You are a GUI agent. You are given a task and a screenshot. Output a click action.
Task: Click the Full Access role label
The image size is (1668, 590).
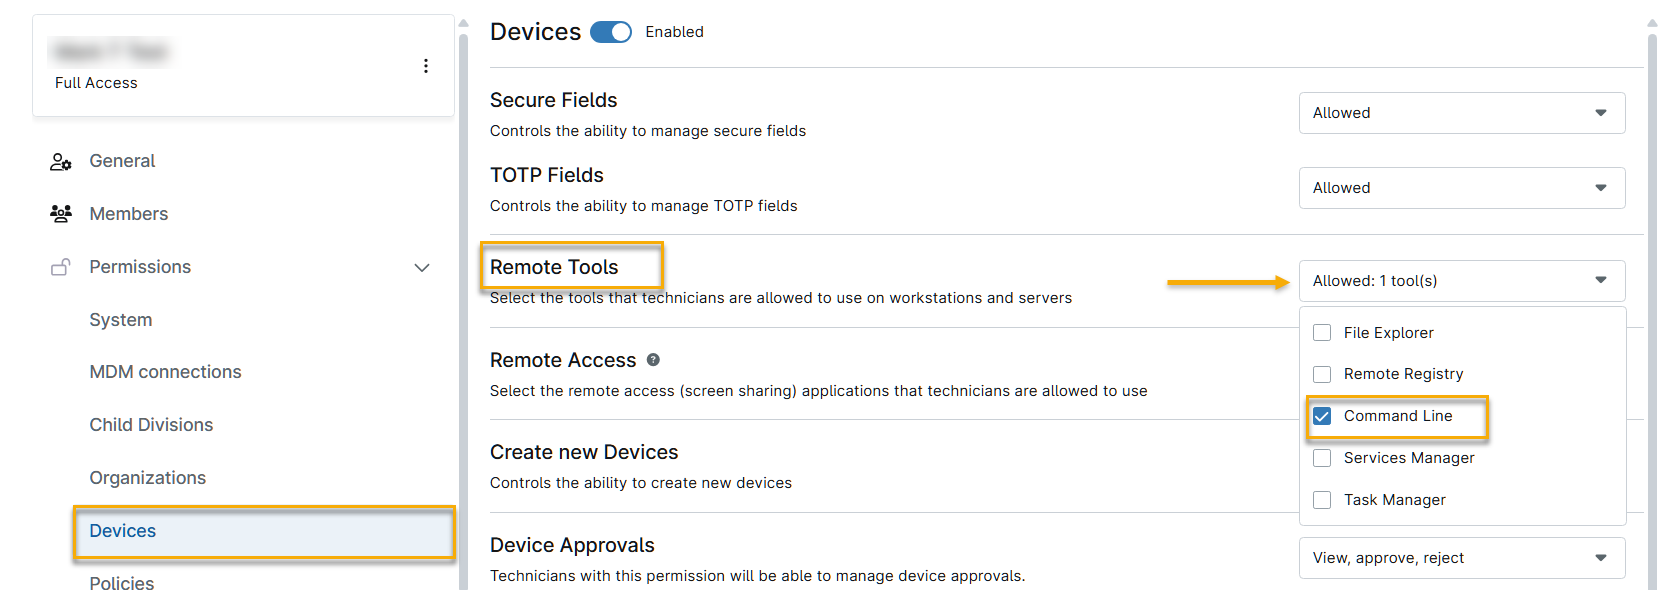pyautogui.click(x=96, y=83)
